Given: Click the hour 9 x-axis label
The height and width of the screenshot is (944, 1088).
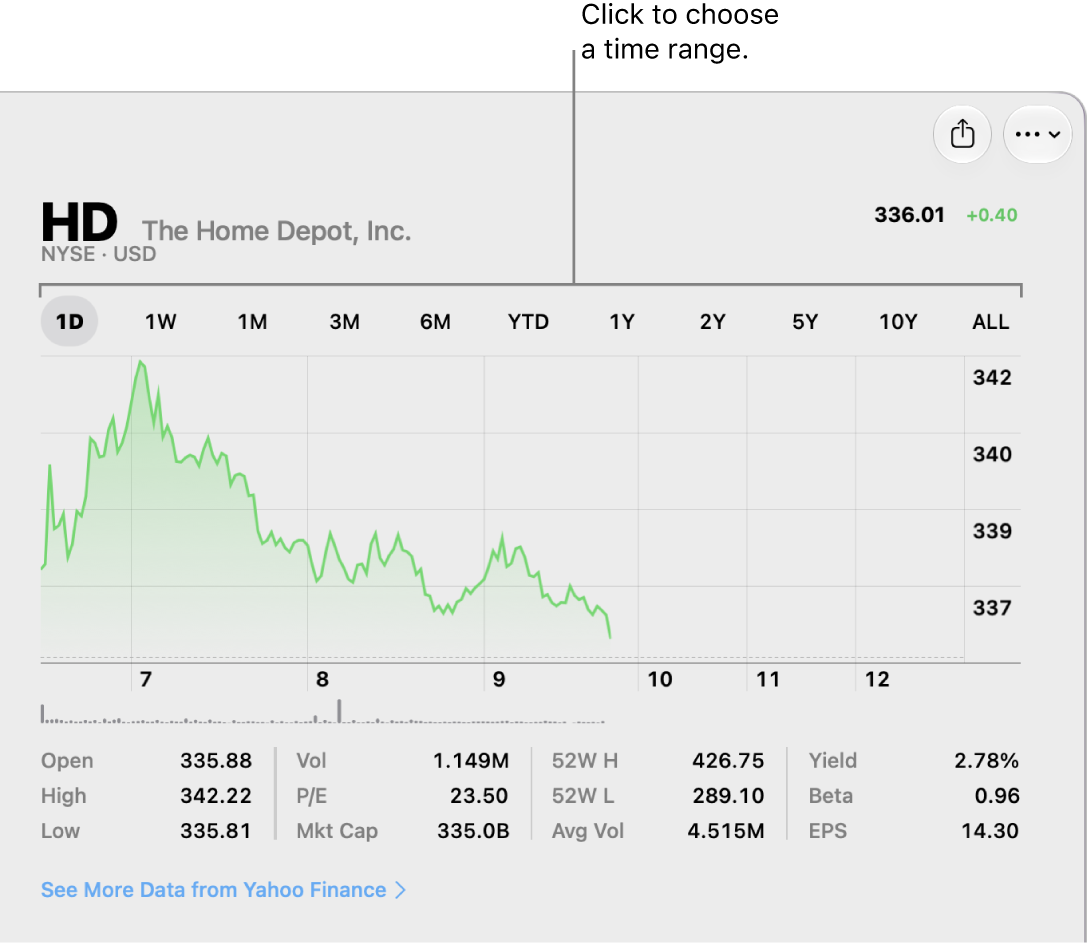Looking at the screenshot, I should click(499, 679).
